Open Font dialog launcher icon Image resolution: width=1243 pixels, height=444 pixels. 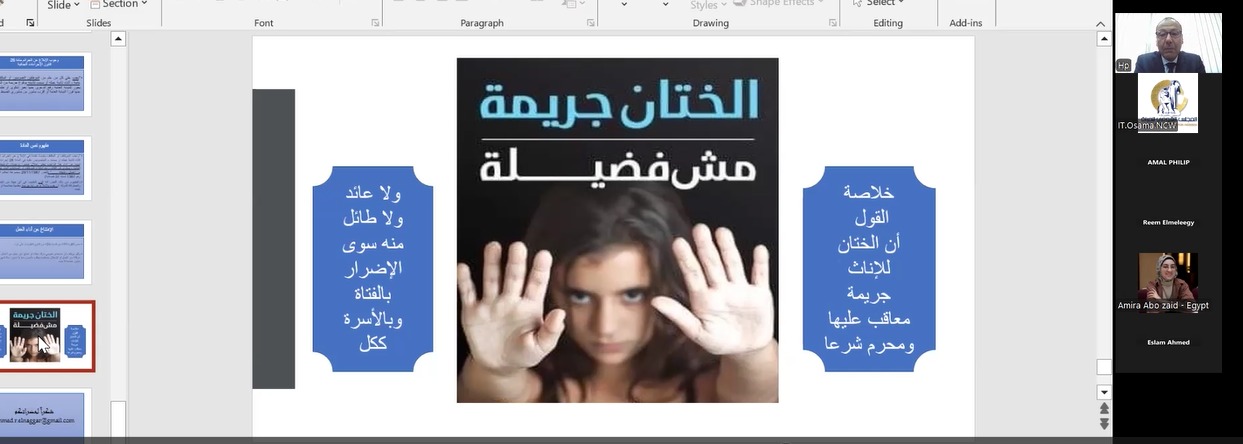(375, 22)
